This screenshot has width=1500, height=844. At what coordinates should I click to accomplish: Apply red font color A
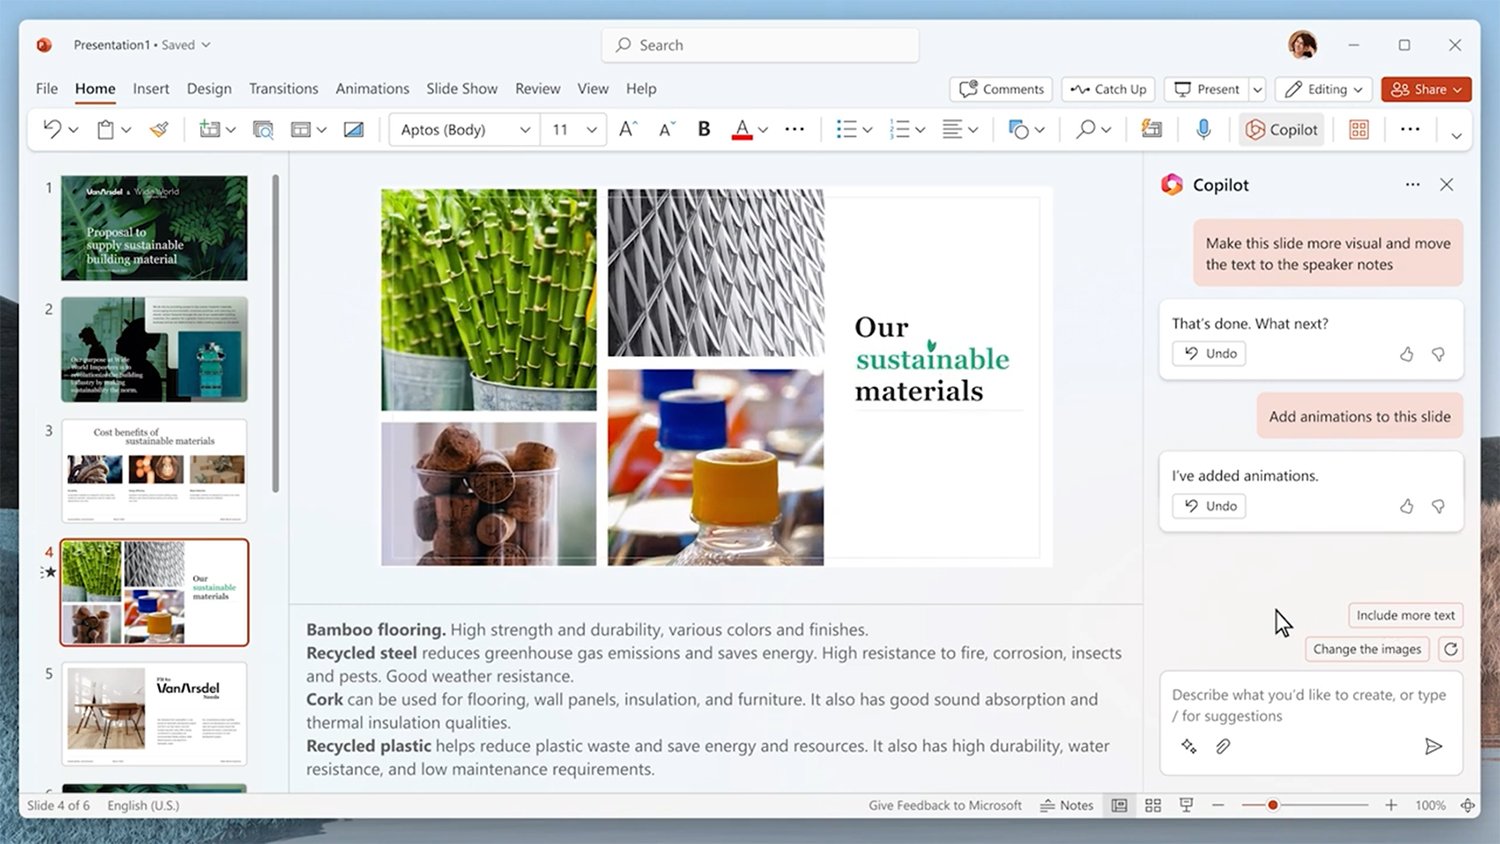(x=742, y=129)
